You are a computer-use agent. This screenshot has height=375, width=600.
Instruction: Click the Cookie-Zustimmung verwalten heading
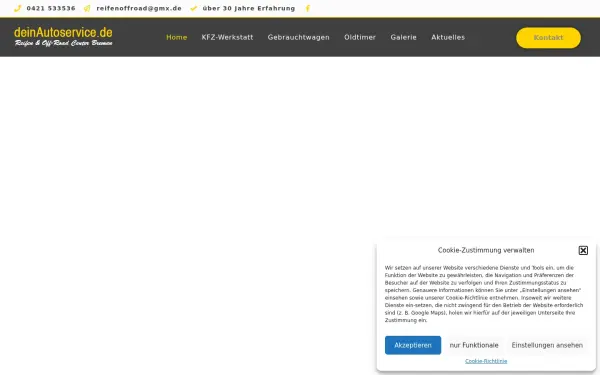[486, 250]
